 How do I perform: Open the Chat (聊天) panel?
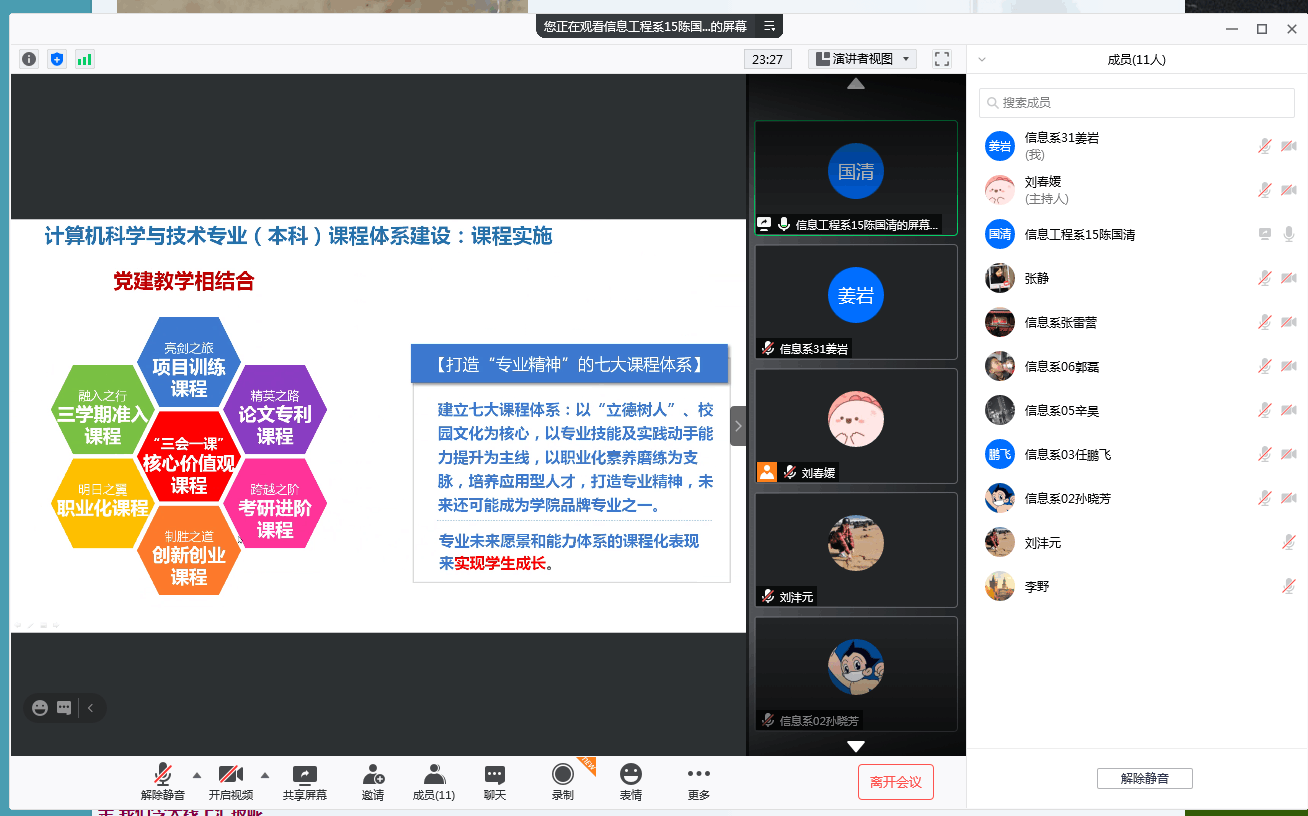point(495,782)
